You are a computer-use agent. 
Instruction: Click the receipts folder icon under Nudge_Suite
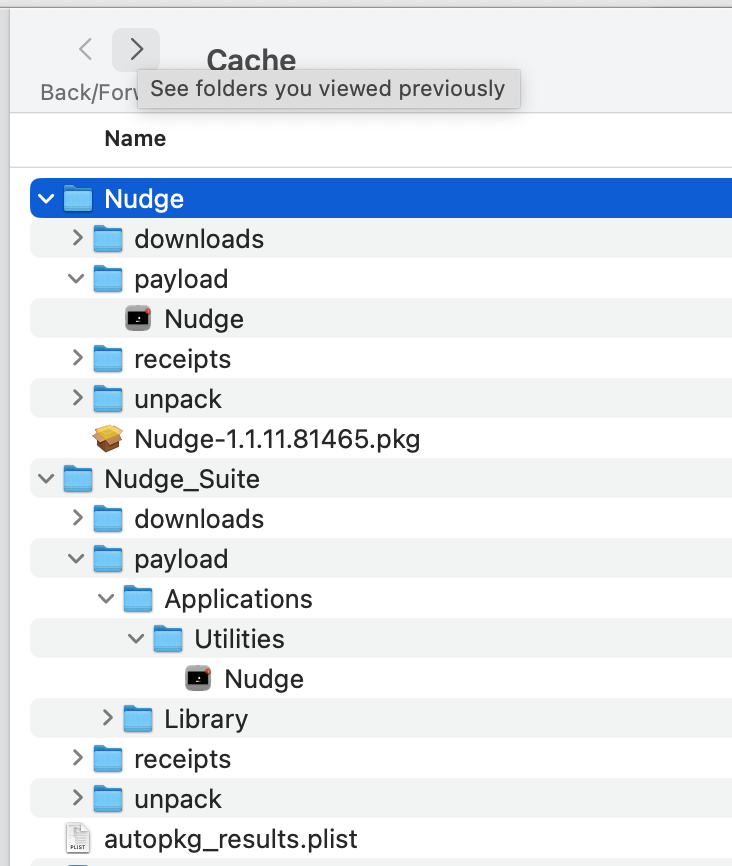107,758
